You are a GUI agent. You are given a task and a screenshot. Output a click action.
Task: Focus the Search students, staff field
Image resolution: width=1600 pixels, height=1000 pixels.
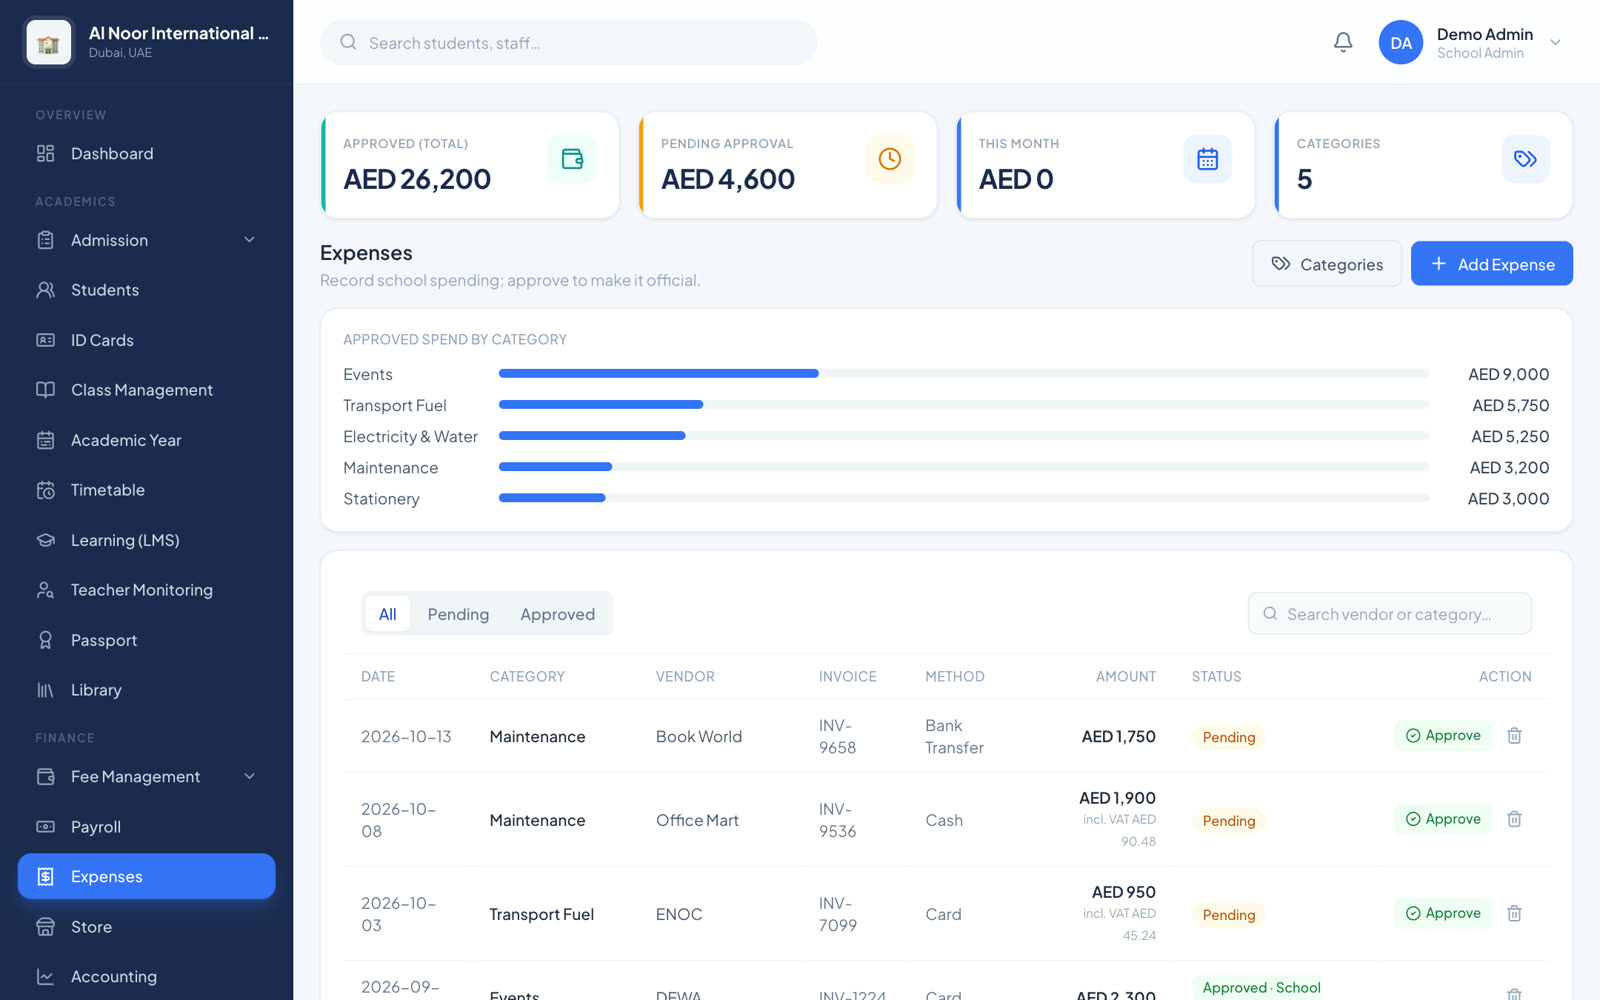click(569, 42)
